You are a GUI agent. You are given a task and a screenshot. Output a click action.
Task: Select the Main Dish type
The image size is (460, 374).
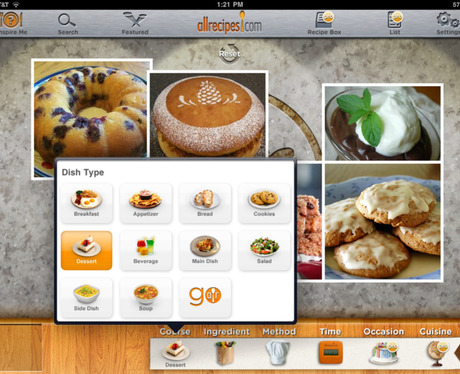pyautogui.click(x=205, y=250)
